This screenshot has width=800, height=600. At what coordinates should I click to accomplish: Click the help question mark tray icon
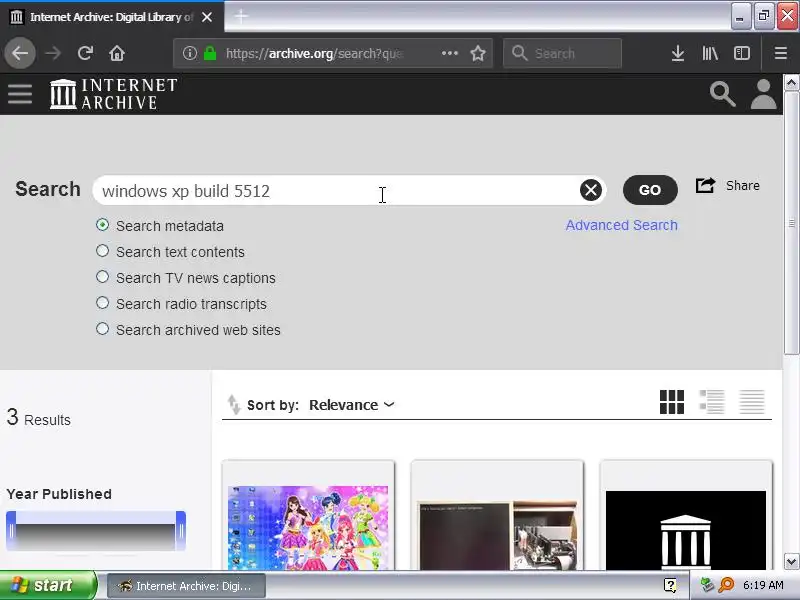tap(670, 585)
